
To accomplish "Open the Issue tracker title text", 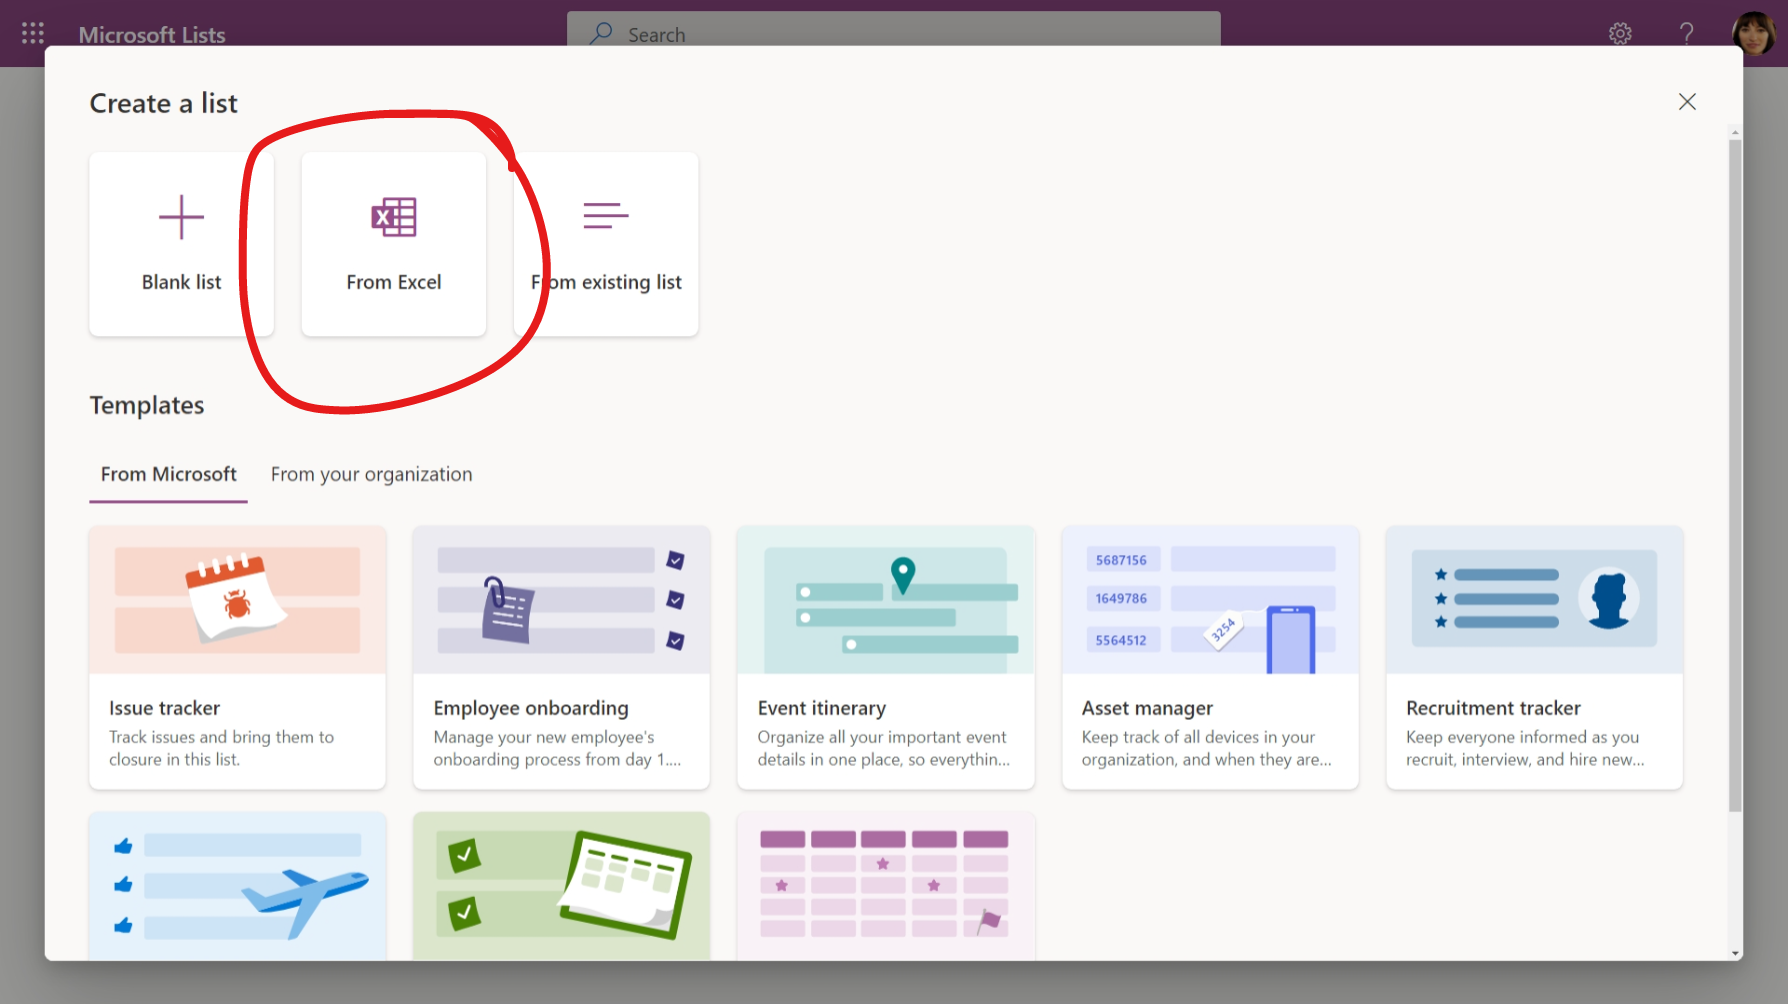I will point(164,708).
